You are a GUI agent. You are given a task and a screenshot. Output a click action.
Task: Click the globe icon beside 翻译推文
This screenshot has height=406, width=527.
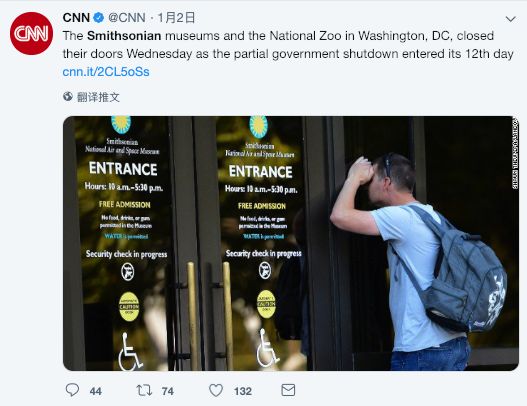click(68, 96)
